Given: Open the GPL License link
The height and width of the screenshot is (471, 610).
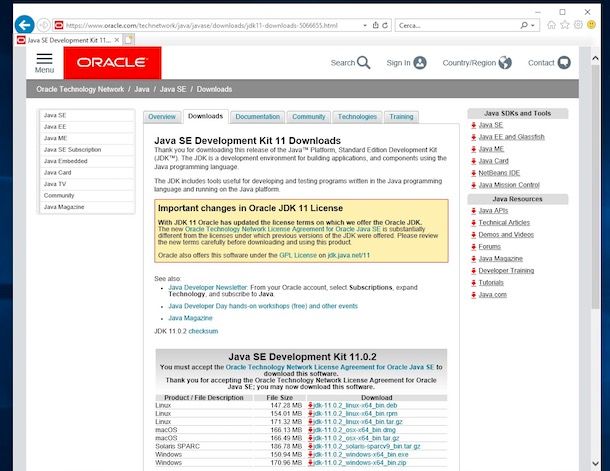Looking at the screenshot, I should [298, 256].
